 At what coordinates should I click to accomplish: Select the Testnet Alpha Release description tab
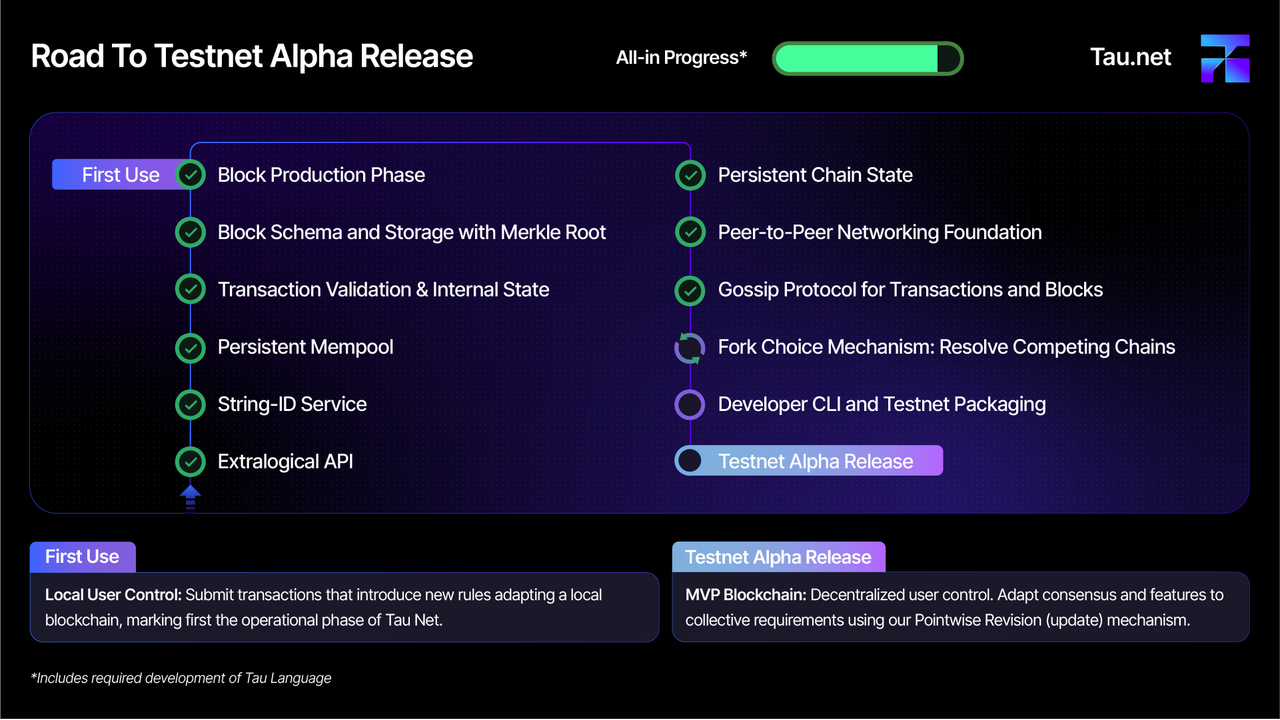point(778,557)
